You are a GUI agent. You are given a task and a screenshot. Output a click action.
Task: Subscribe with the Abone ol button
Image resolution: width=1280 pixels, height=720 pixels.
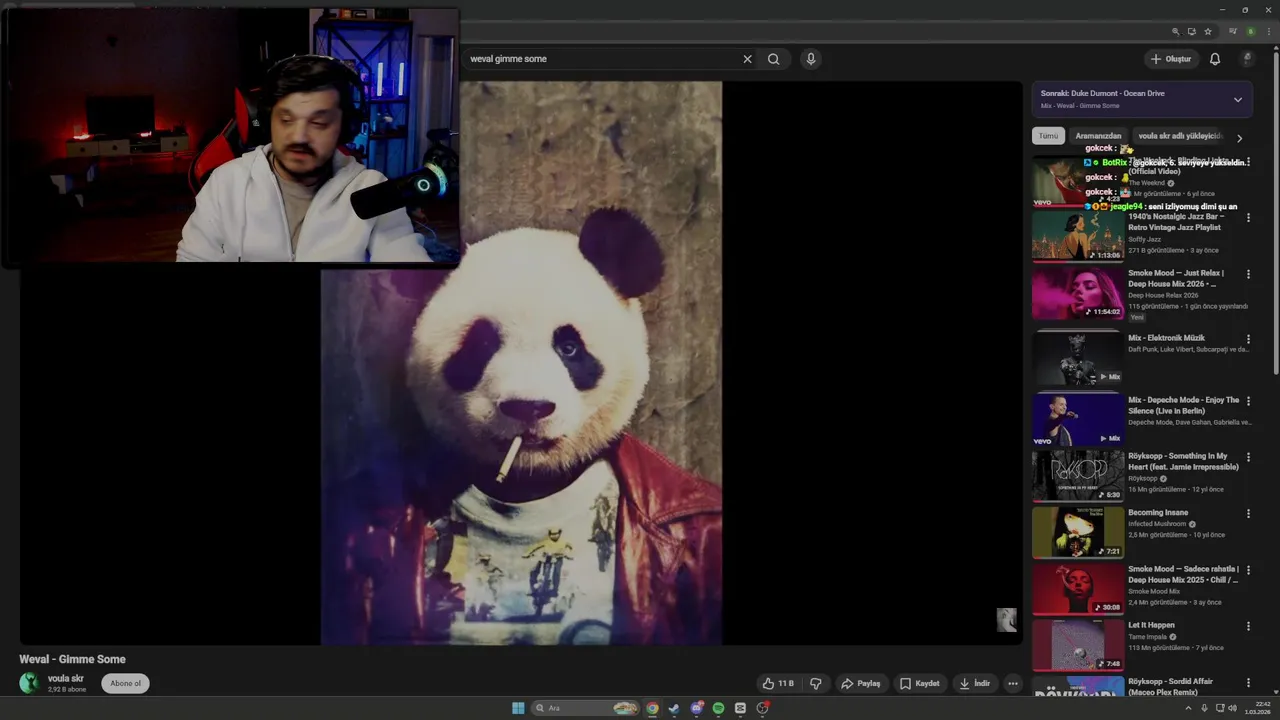click(126, 684)
